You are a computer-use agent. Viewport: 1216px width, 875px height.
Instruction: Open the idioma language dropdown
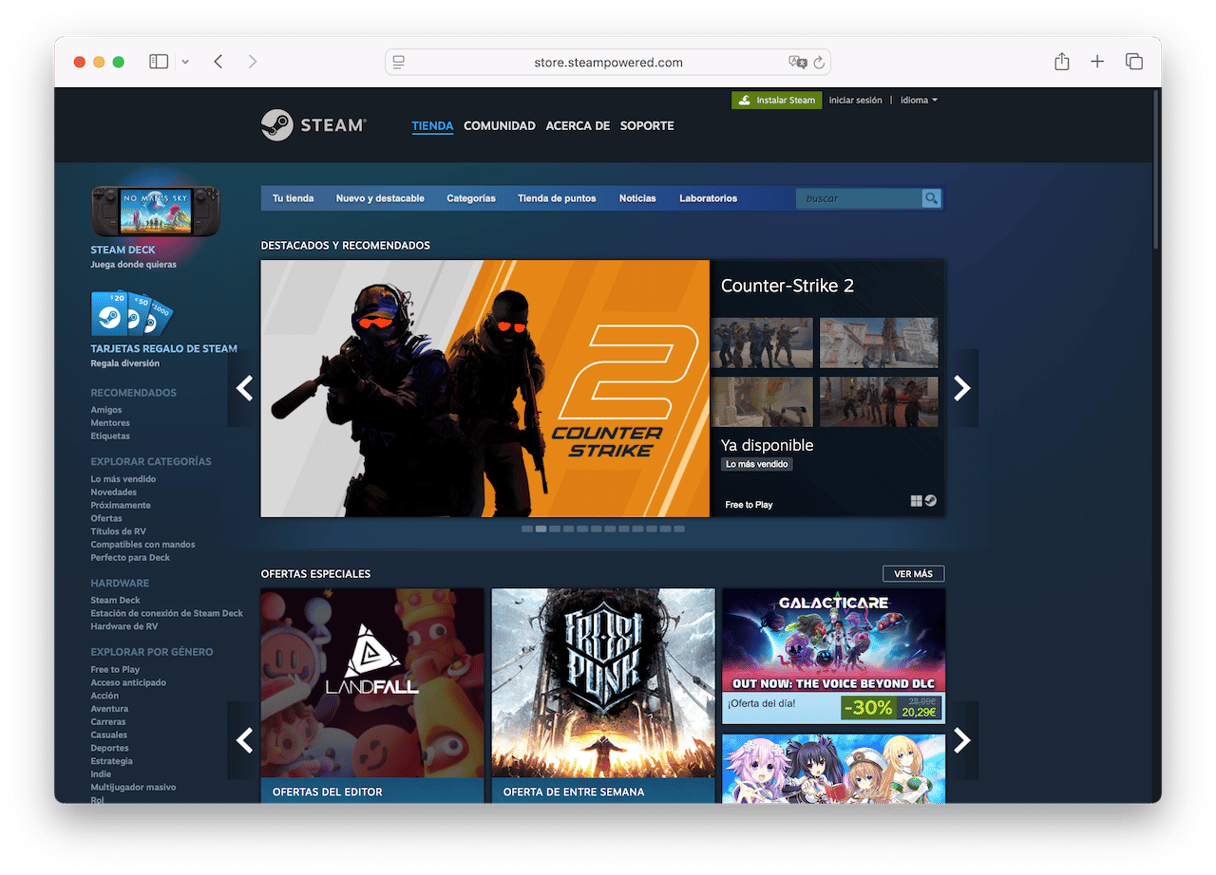click(x=919, y=100)
